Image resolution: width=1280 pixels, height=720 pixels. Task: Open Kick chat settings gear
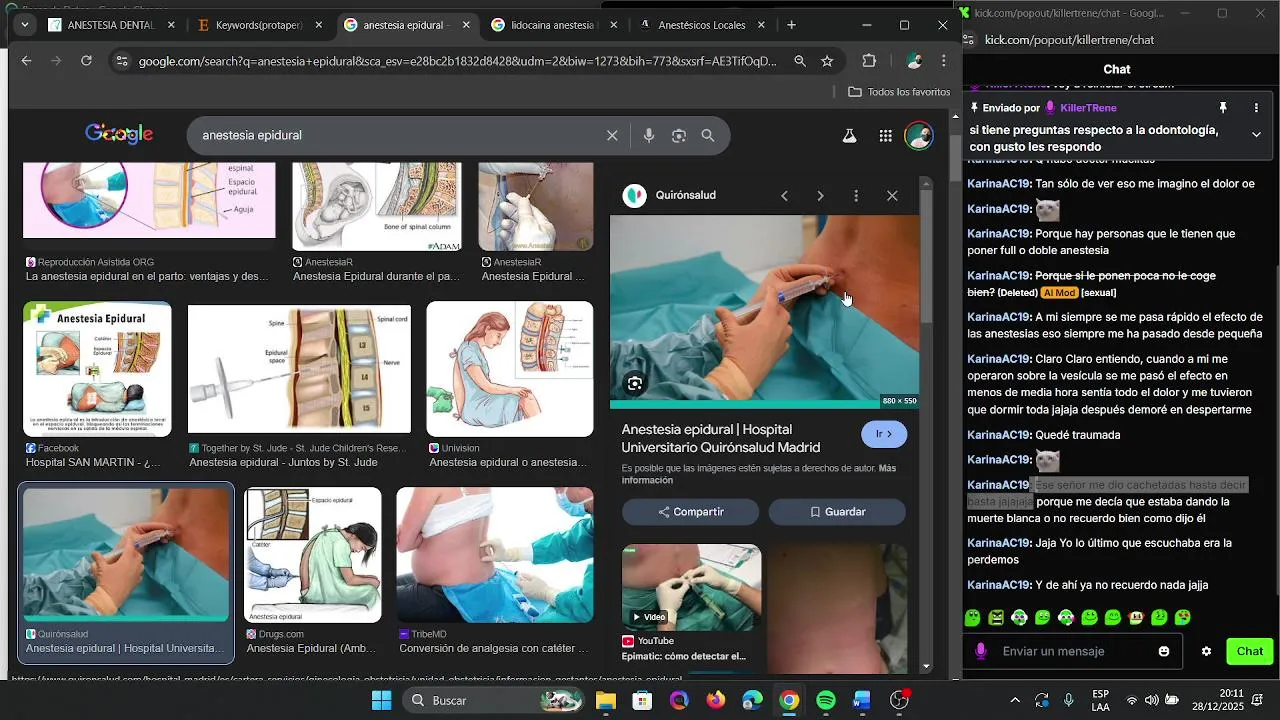point(1206,651)
